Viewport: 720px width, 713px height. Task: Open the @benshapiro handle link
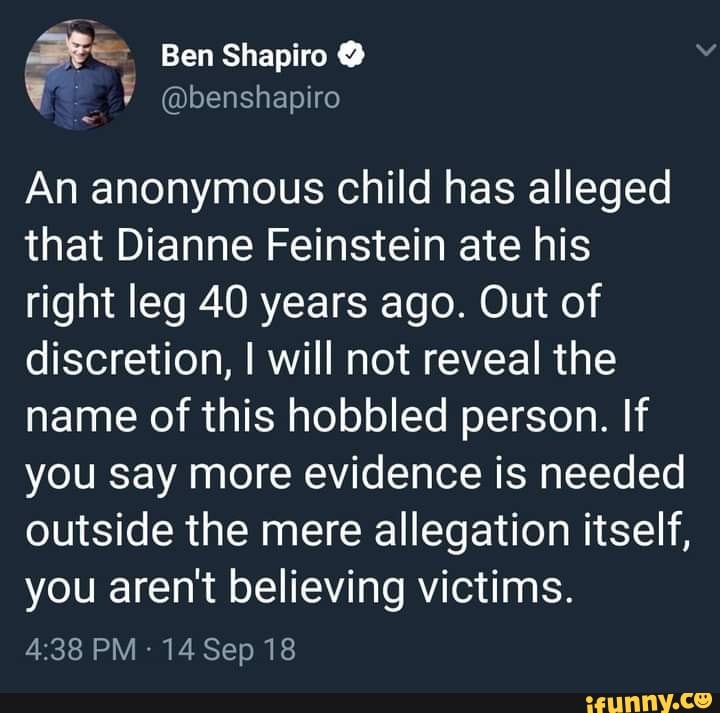pos(251,98)
